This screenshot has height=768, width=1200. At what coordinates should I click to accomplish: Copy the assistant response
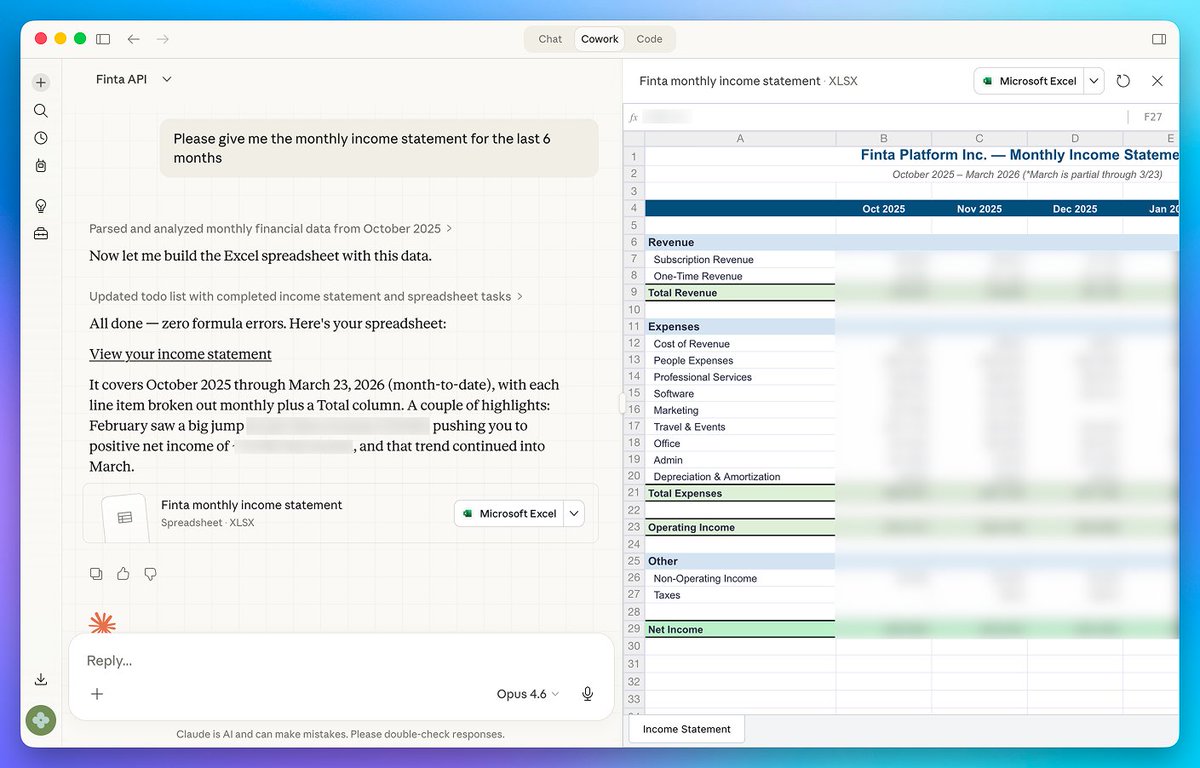point(96,574)
